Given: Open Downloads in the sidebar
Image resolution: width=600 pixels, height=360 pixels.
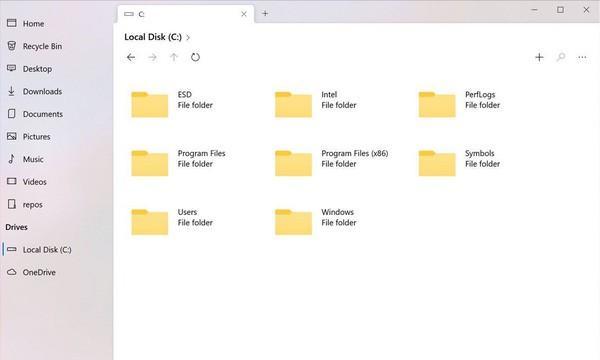Looking at the screenshot, I should [57, 91].
